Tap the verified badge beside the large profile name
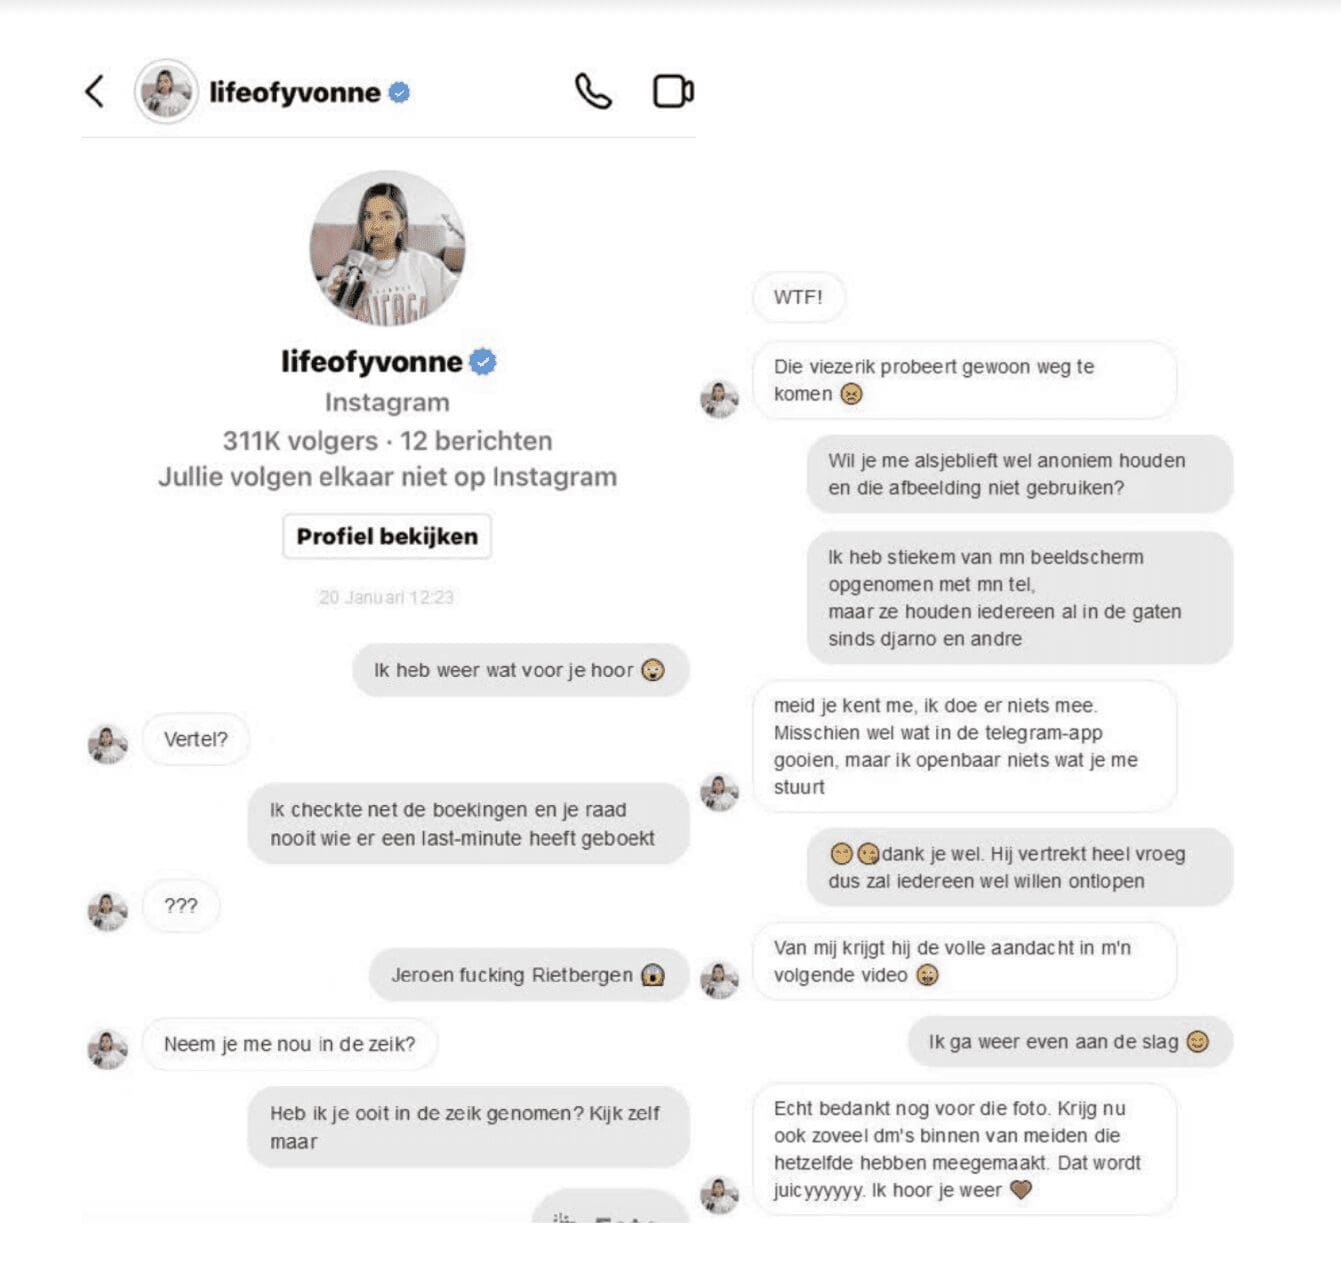Screen dimensions: 1341x1275 483,361
